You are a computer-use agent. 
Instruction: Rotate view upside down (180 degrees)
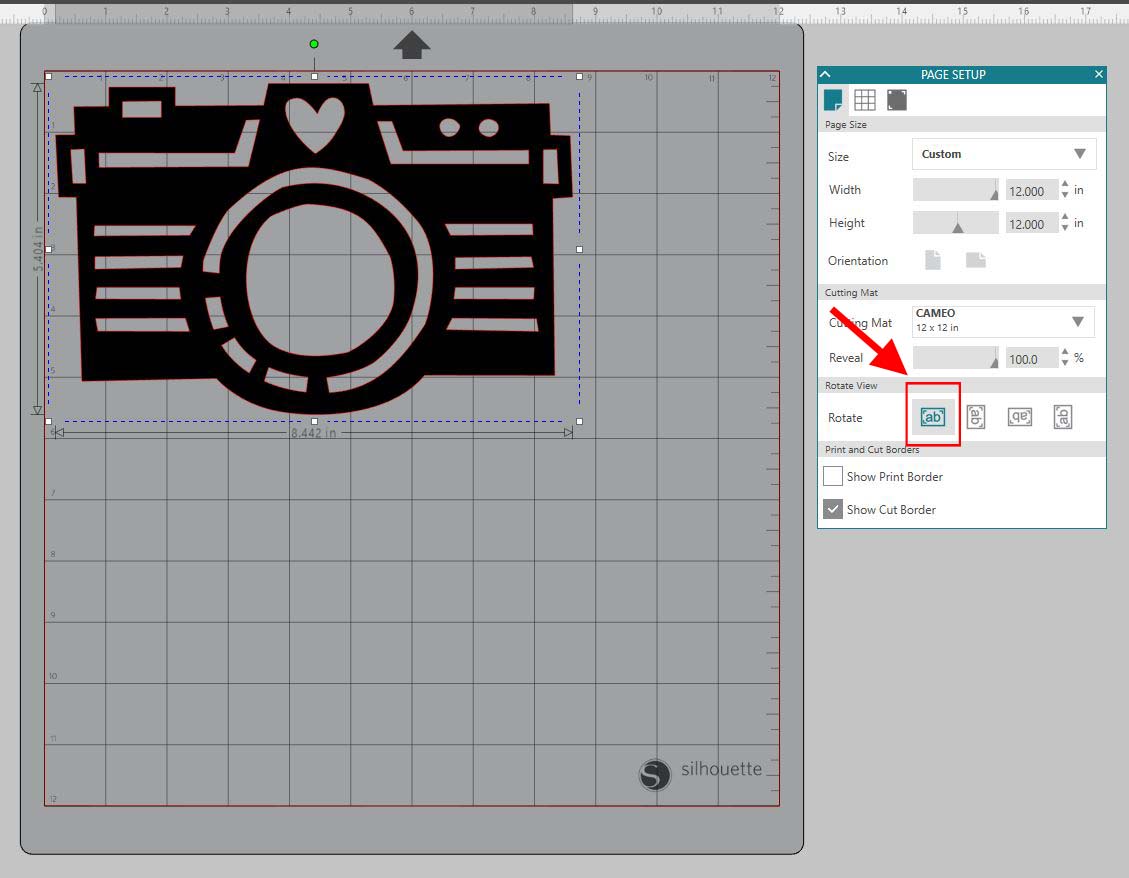[1019, 417]
